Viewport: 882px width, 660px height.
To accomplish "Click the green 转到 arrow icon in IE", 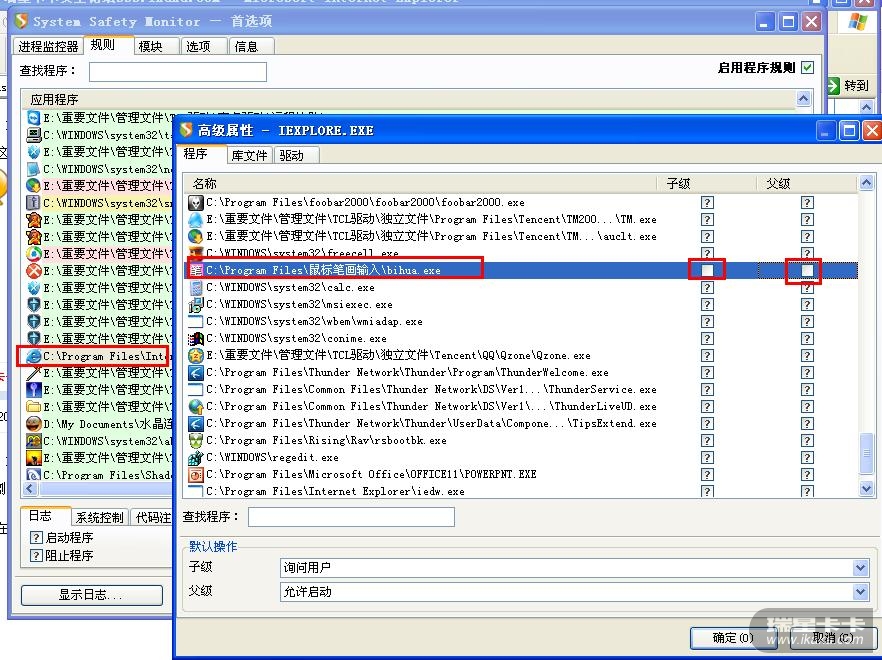I will pyautogui.click(x=833, y=86).
